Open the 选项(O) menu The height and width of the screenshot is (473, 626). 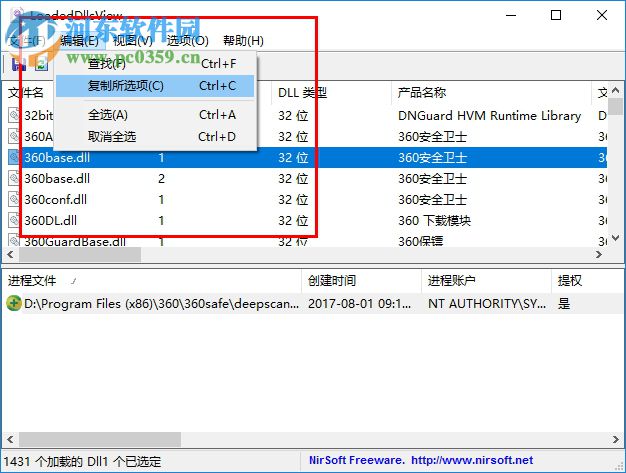[x=188, y=40]
